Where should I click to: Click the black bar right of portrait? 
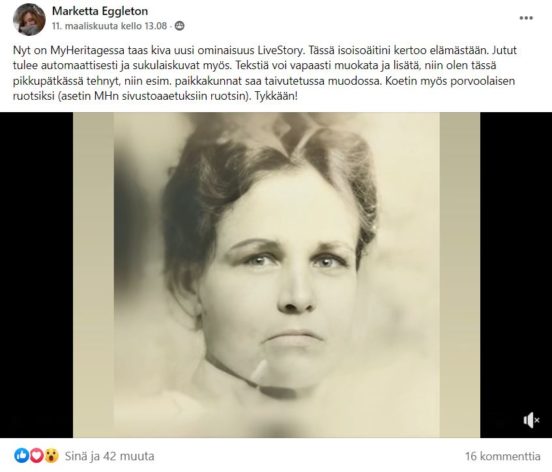516,275
